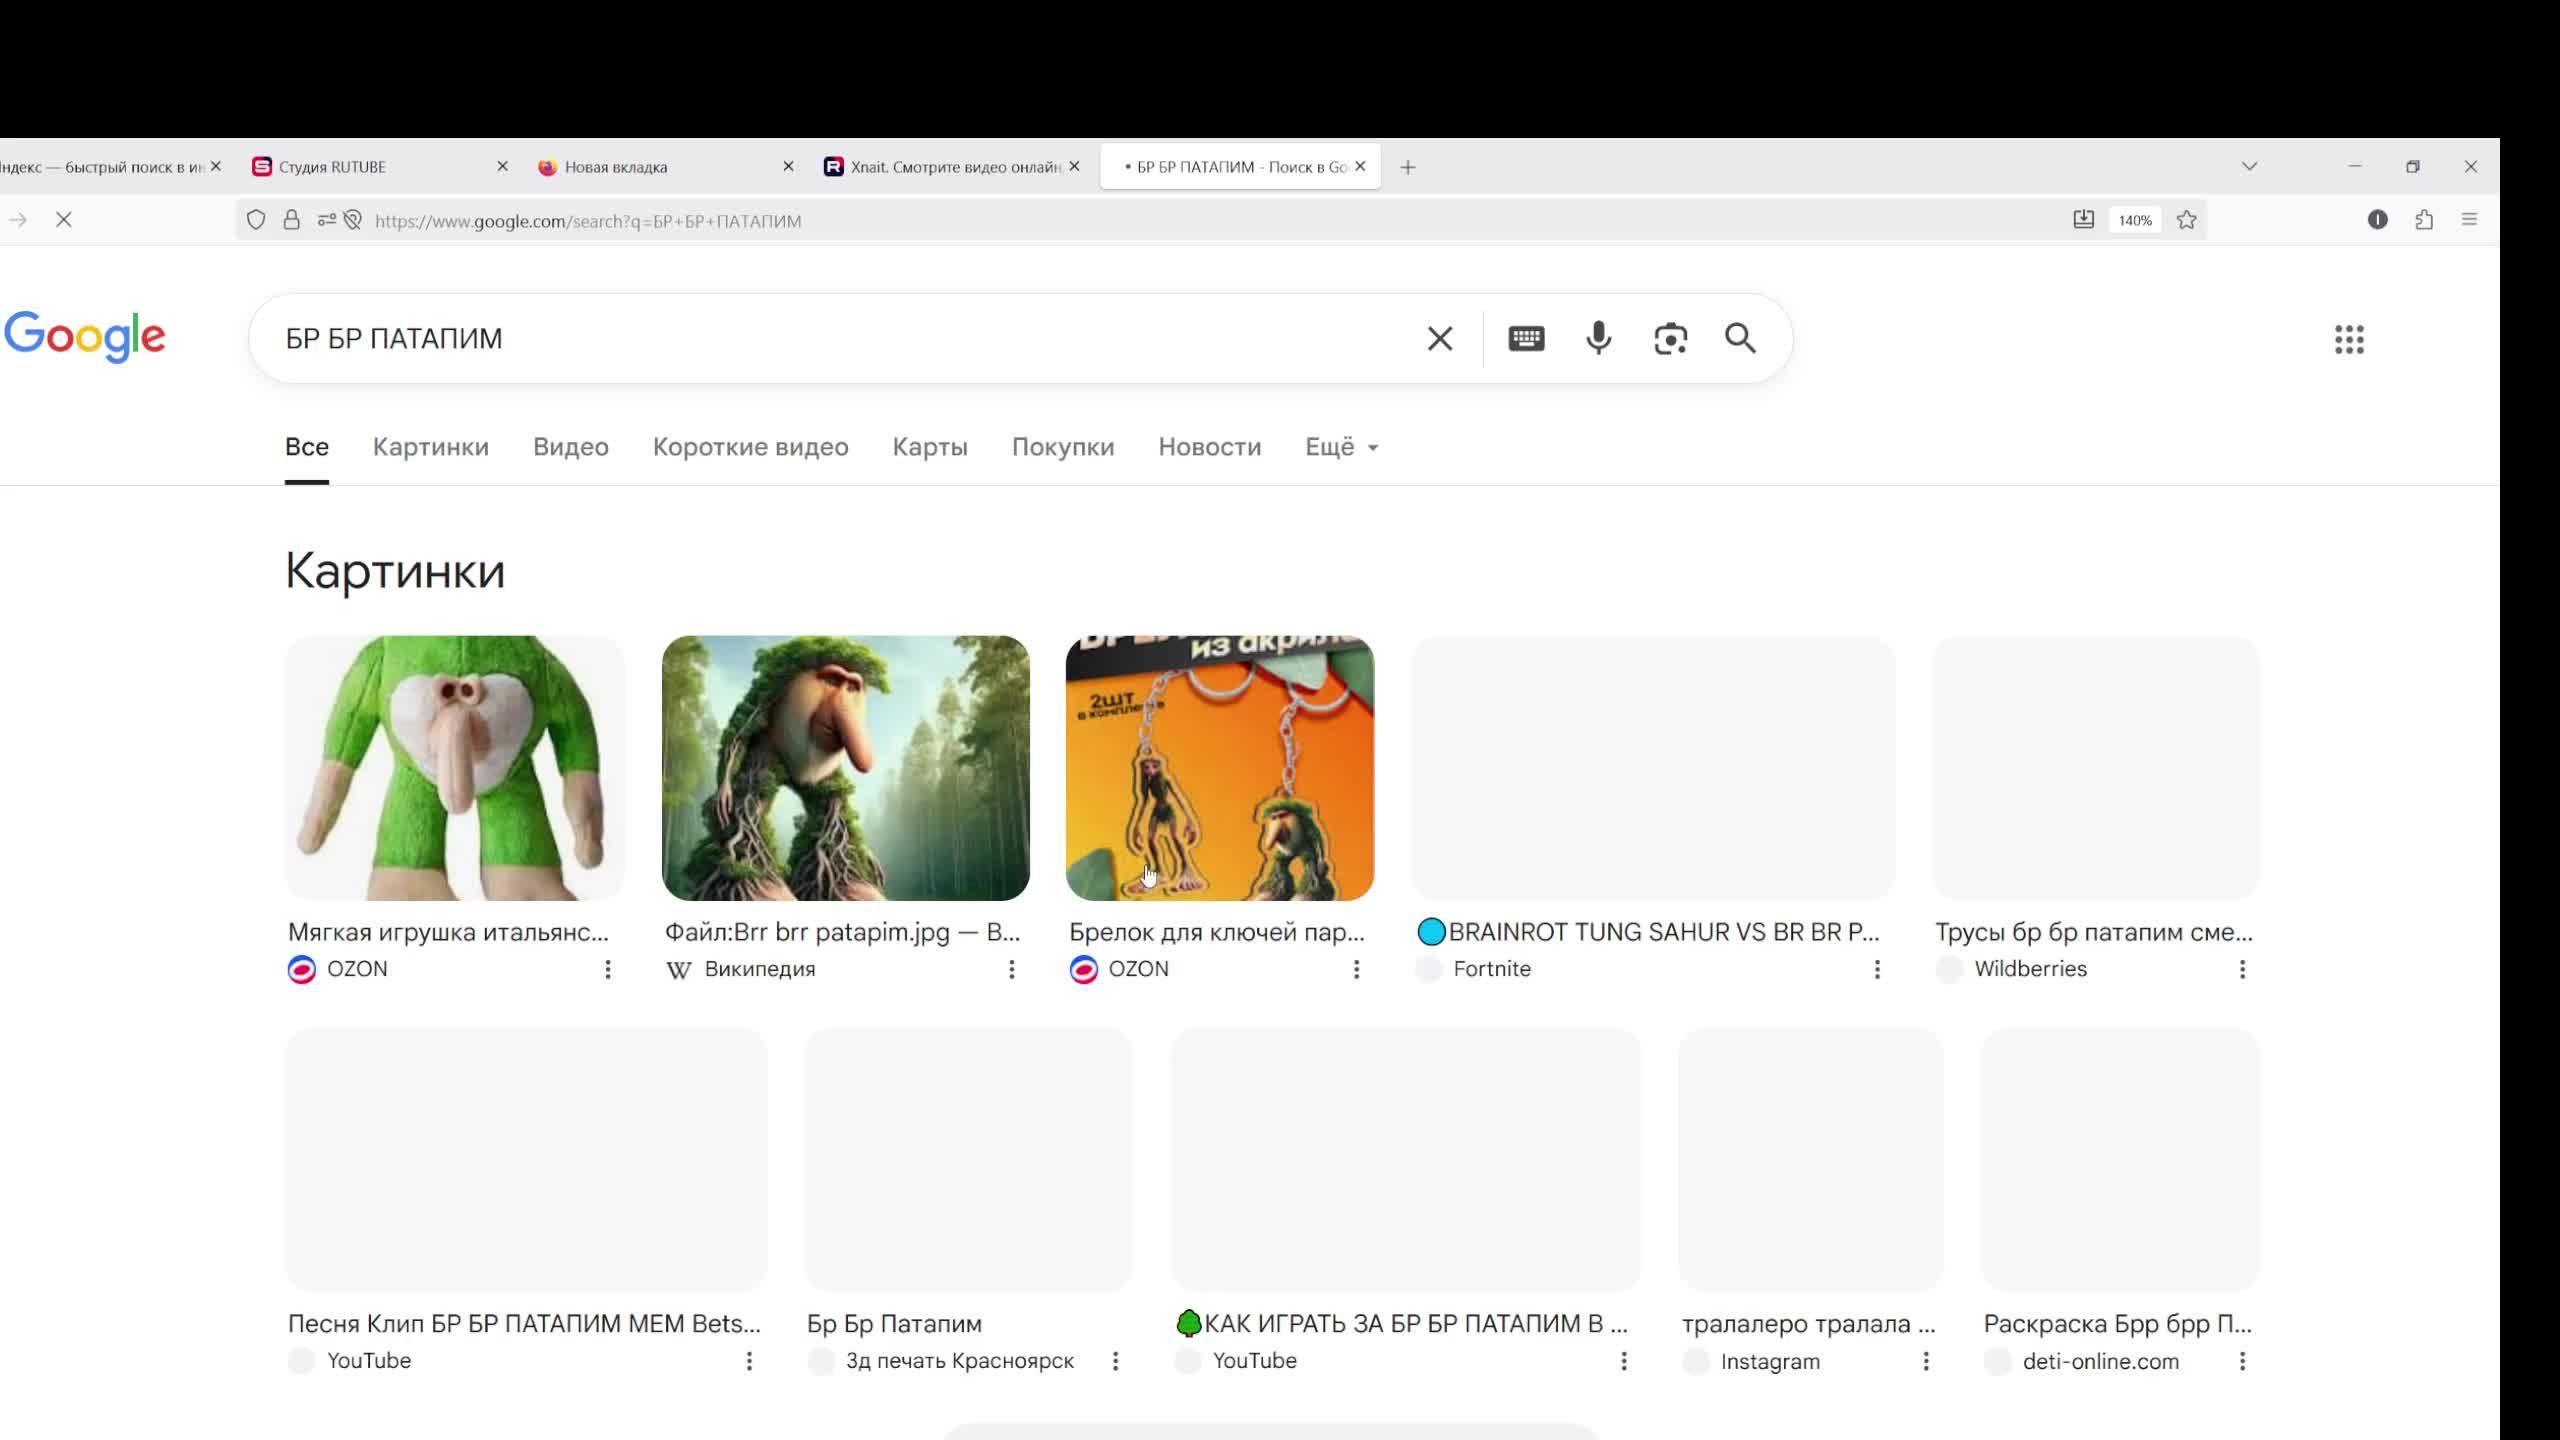Viewport: 2560px width, 1440px height.
Task: Open Google Lens image search
Action: 1670,338
